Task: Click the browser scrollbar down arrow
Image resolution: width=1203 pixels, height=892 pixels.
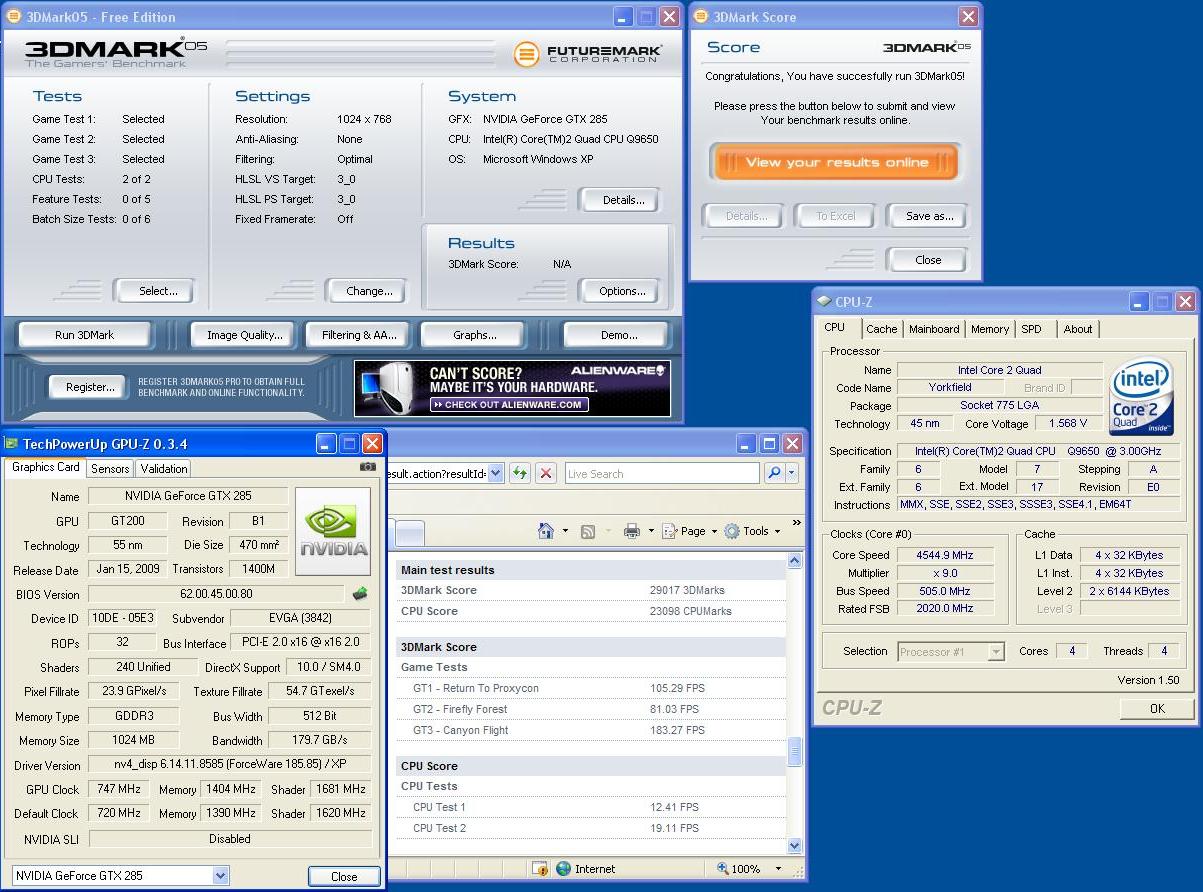Action: (795, 846)
